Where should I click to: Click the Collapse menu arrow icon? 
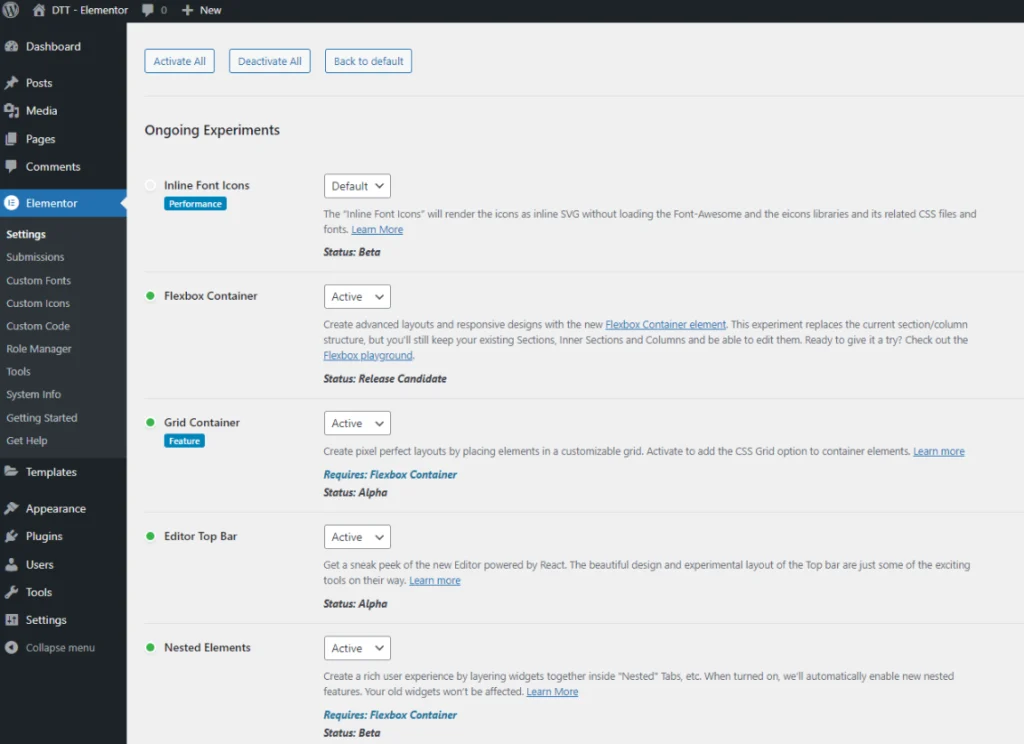(11, 647)
